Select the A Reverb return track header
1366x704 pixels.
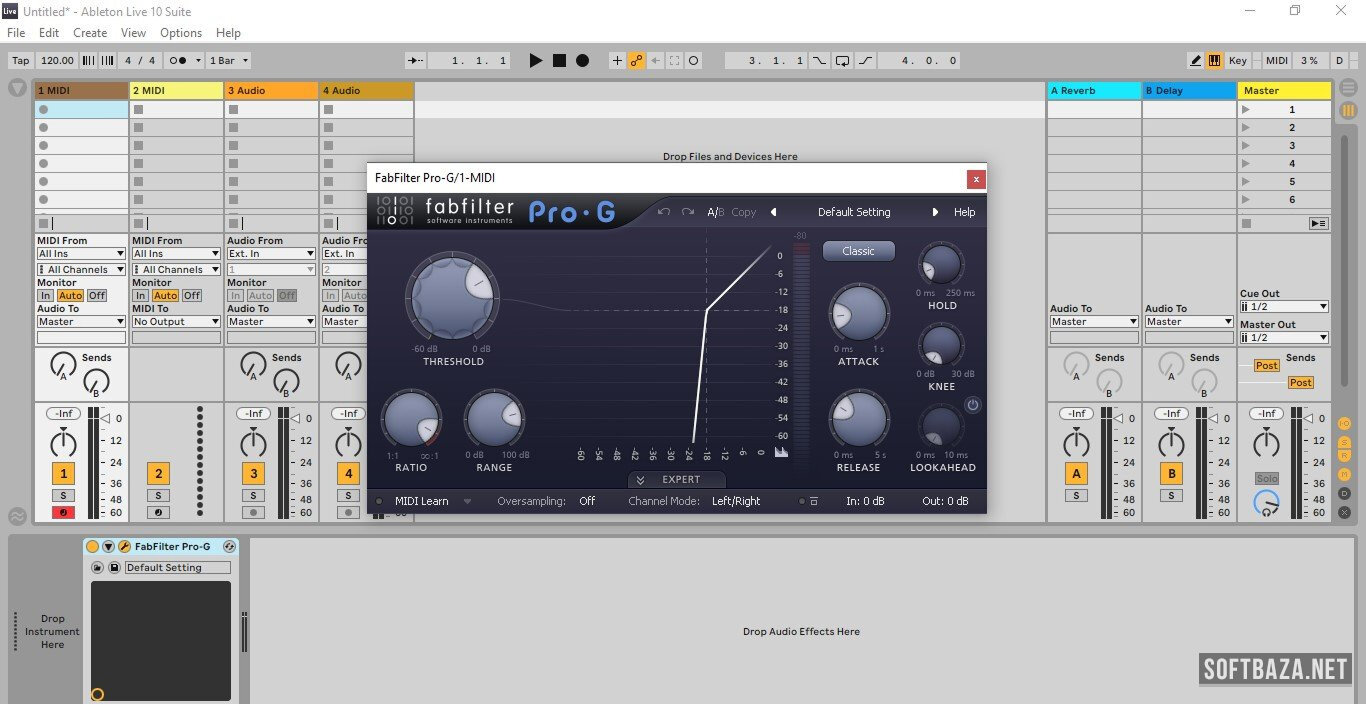click(x=1094, y=91)
